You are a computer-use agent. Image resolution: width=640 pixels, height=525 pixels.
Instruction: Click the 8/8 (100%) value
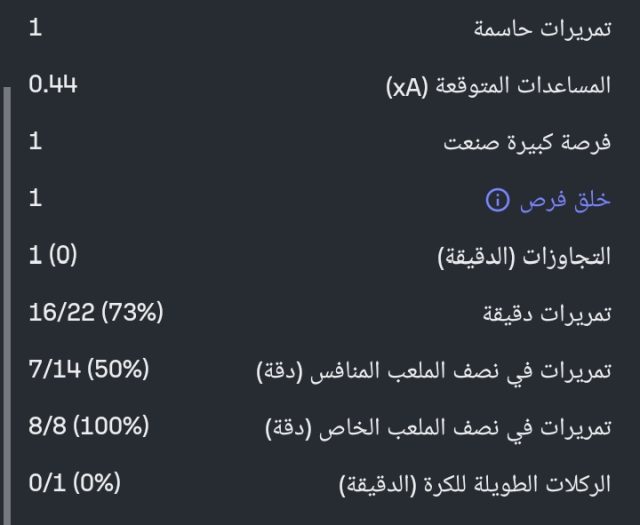(88, 427)
